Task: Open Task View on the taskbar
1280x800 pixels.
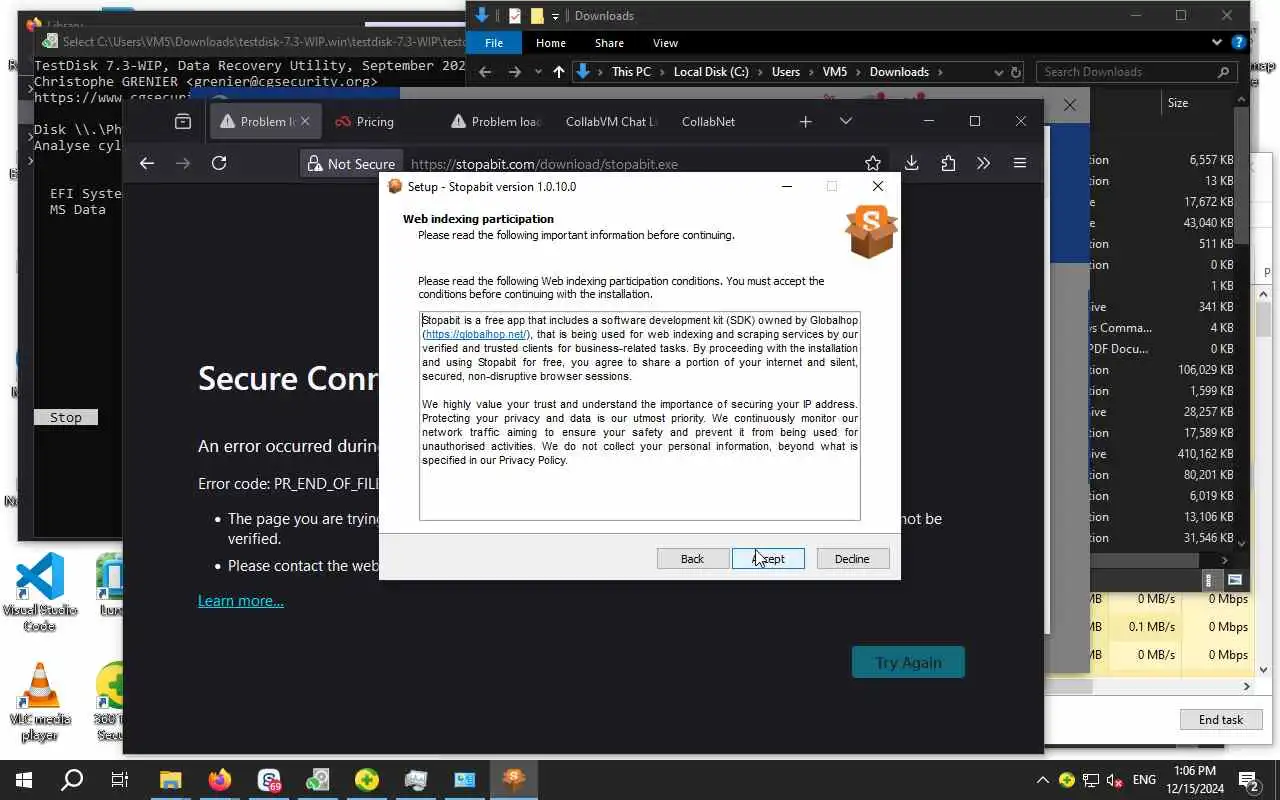Action: (x=120, y=780)
